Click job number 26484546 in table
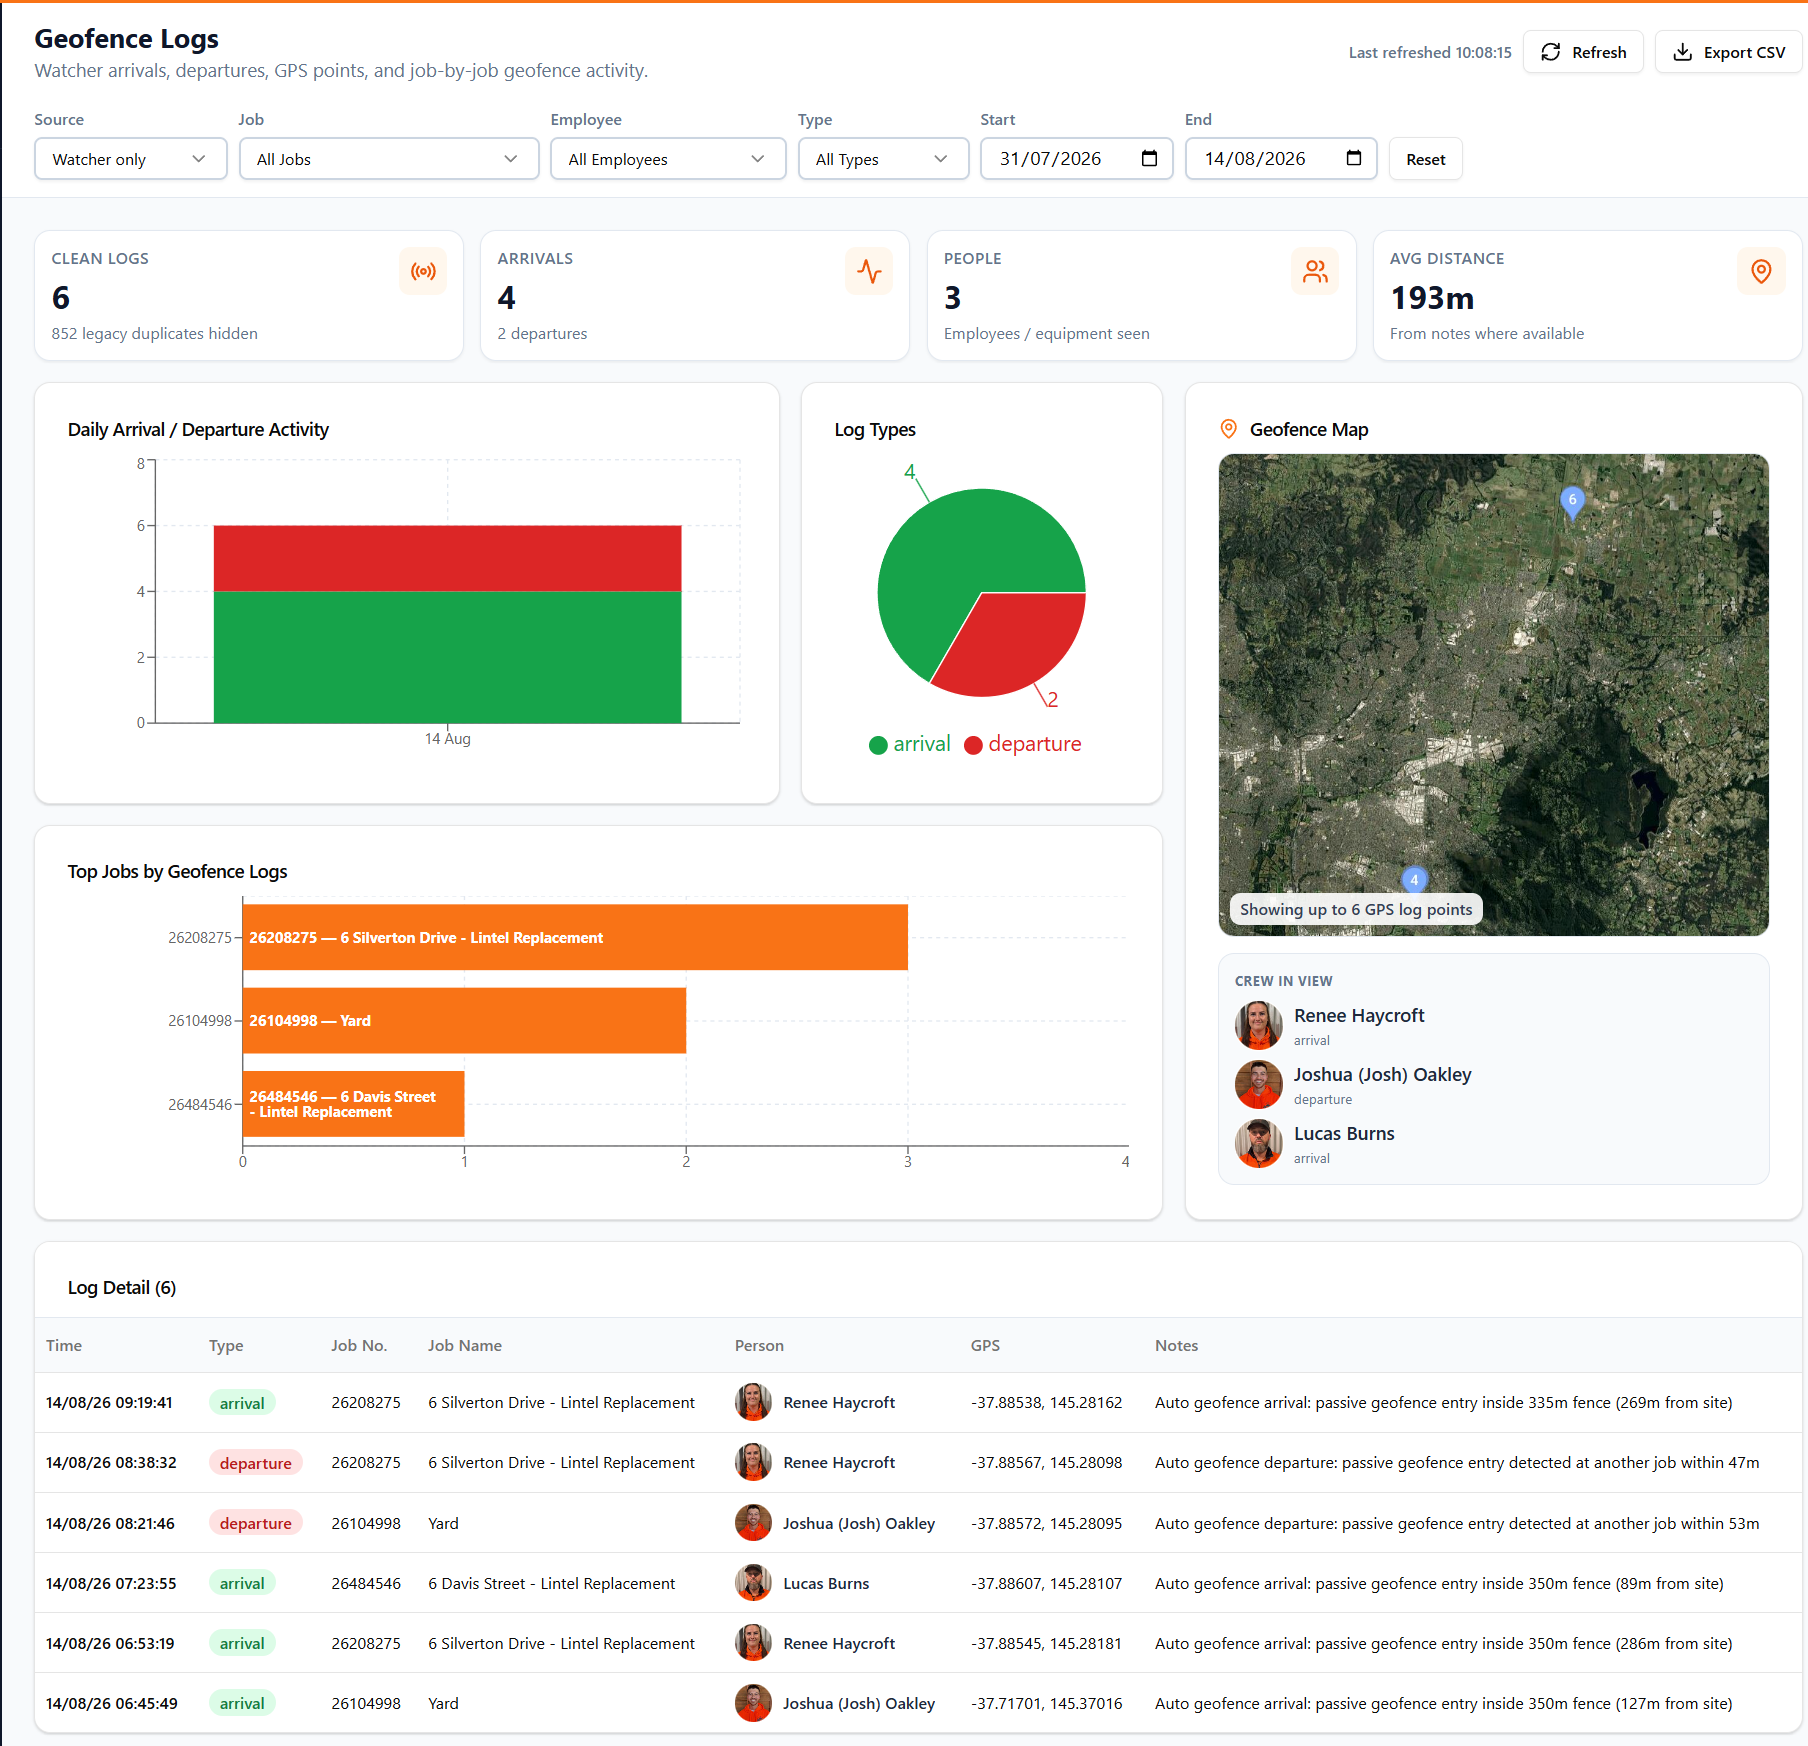The height and width of the screenshot is (1746, 1808). pyautogui.click(x=366, y=1583)
